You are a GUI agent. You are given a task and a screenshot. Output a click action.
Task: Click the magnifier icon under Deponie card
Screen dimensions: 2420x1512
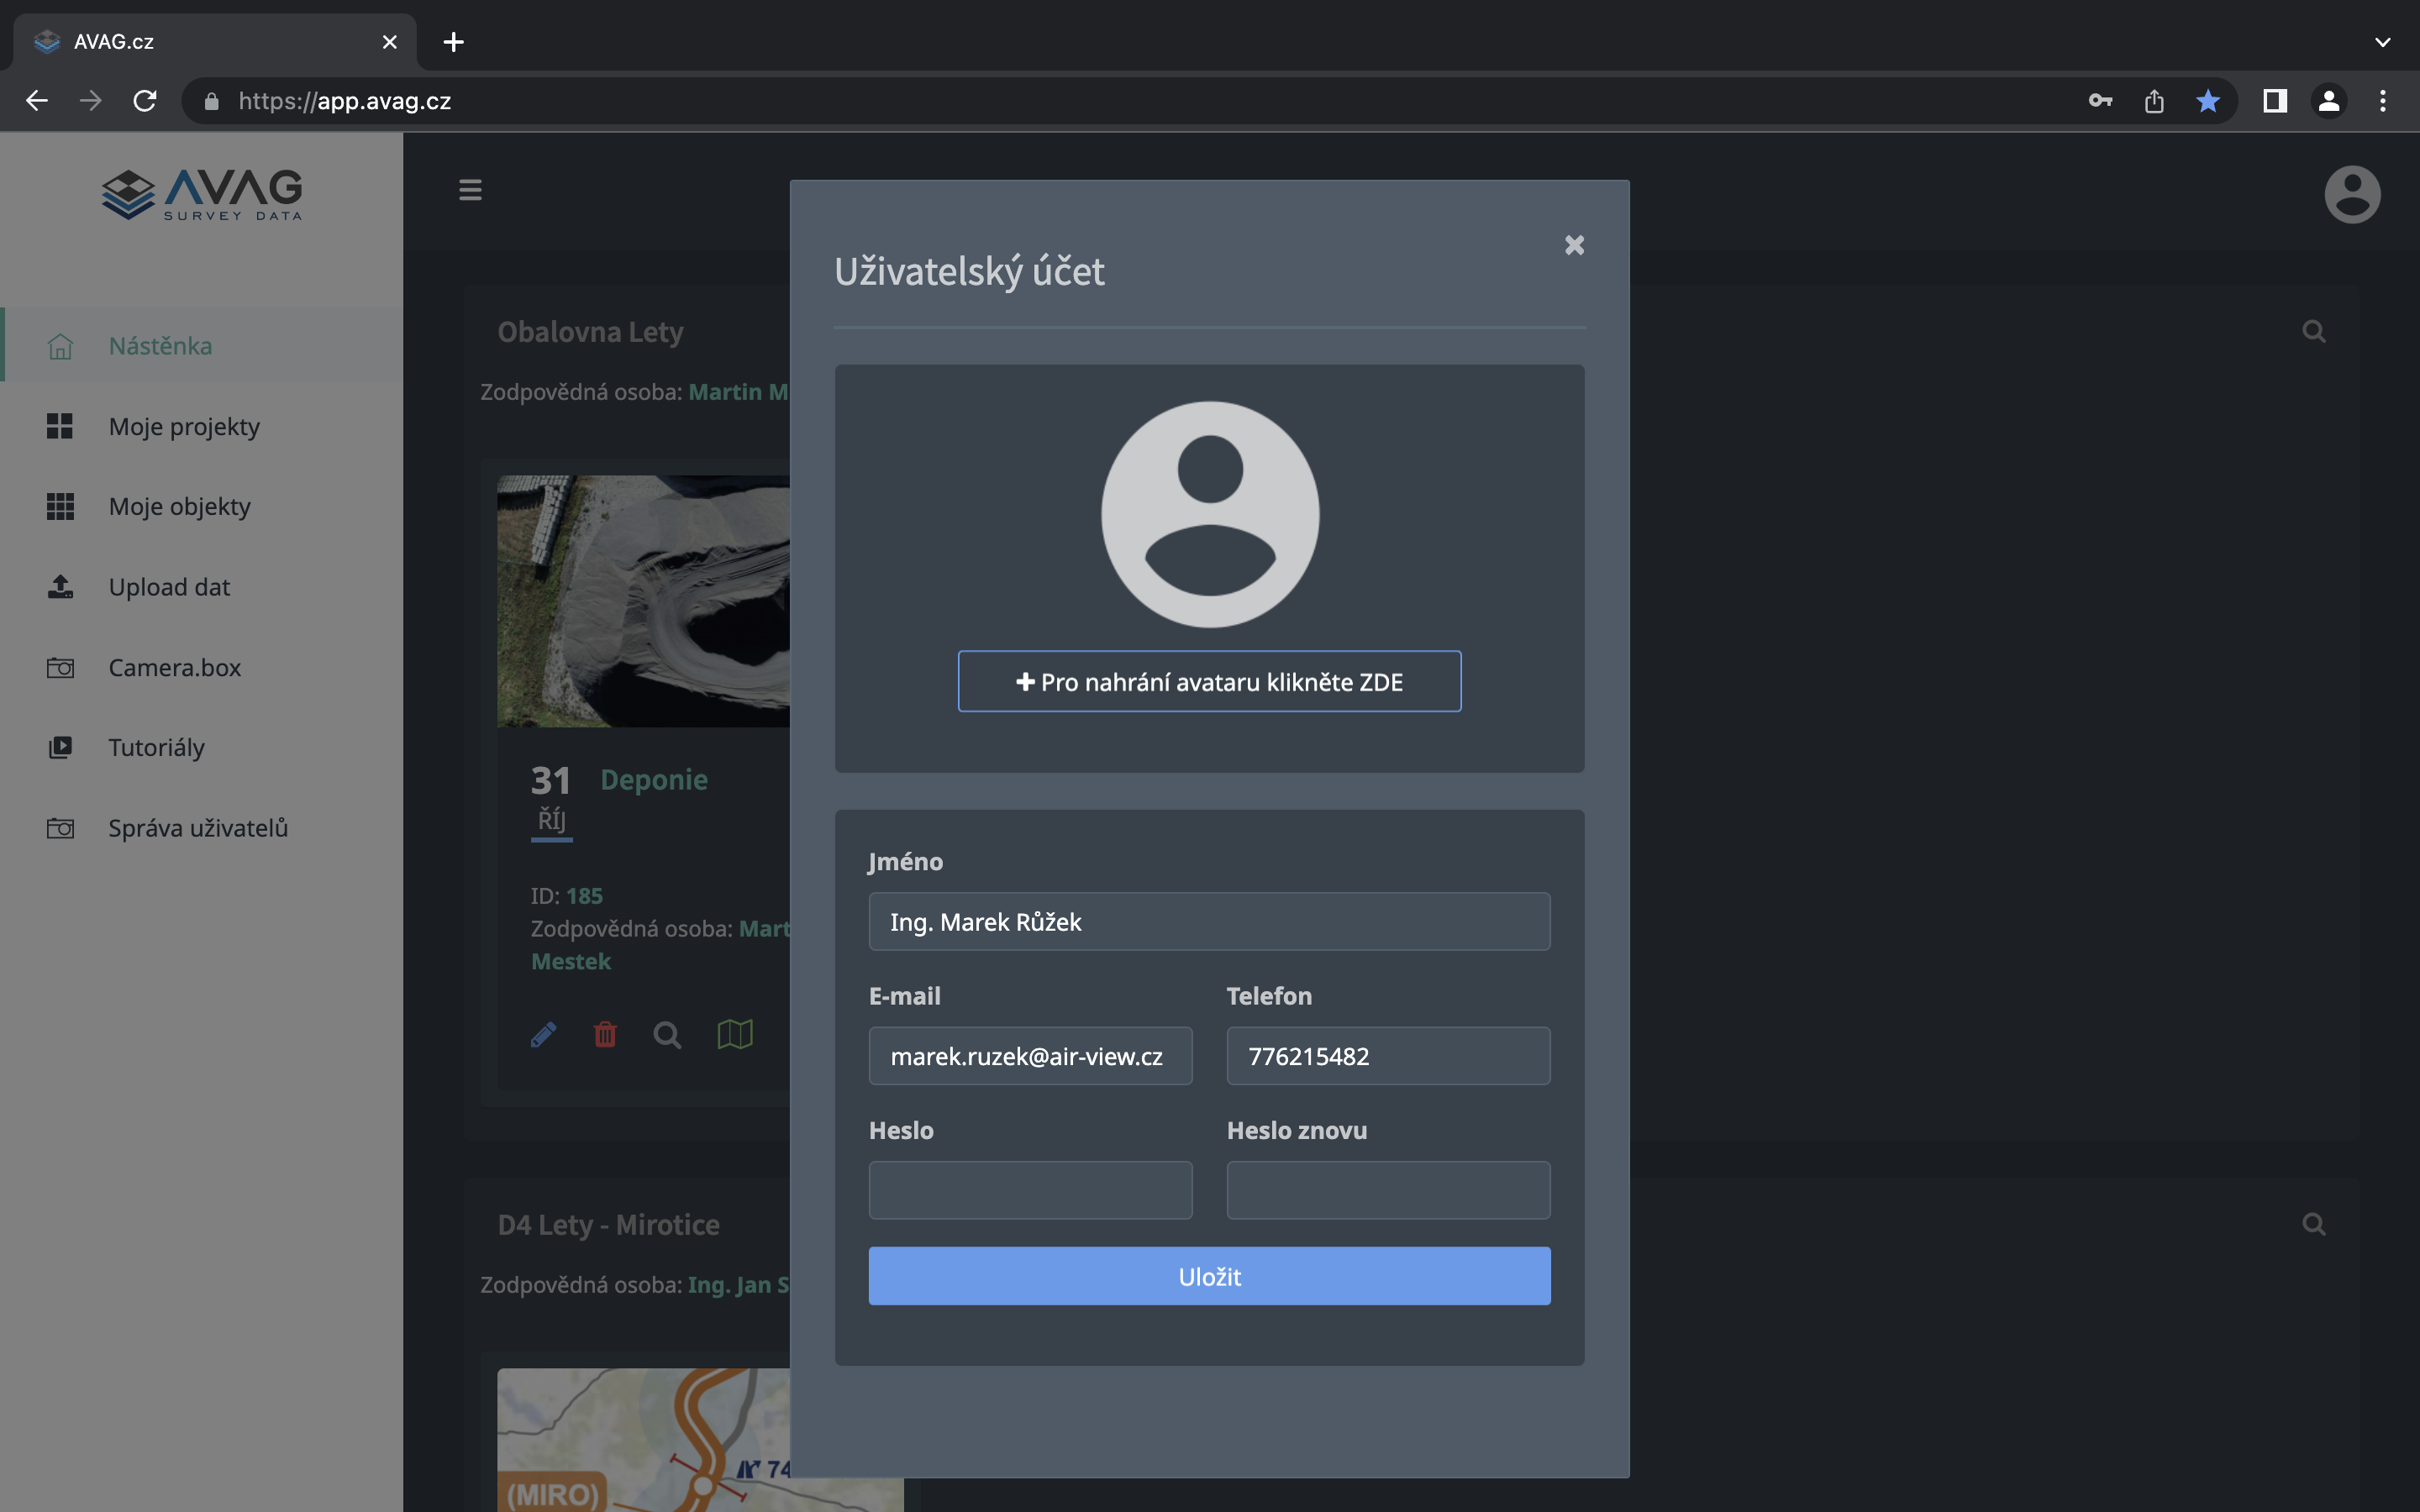click(667, 1034)
